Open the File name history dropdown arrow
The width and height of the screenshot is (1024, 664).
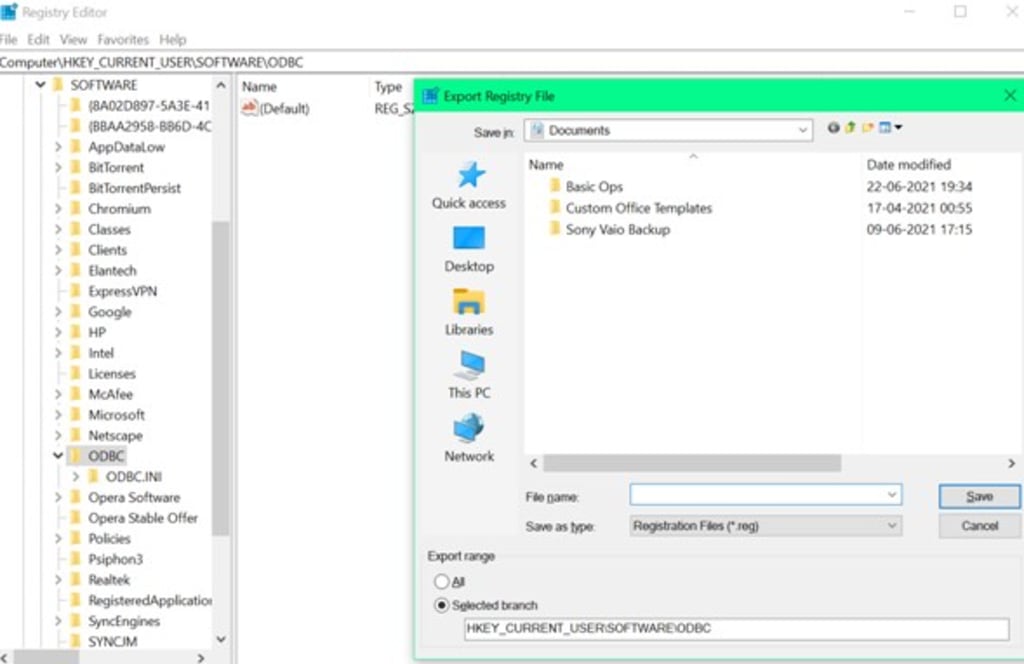click(891, 495)
